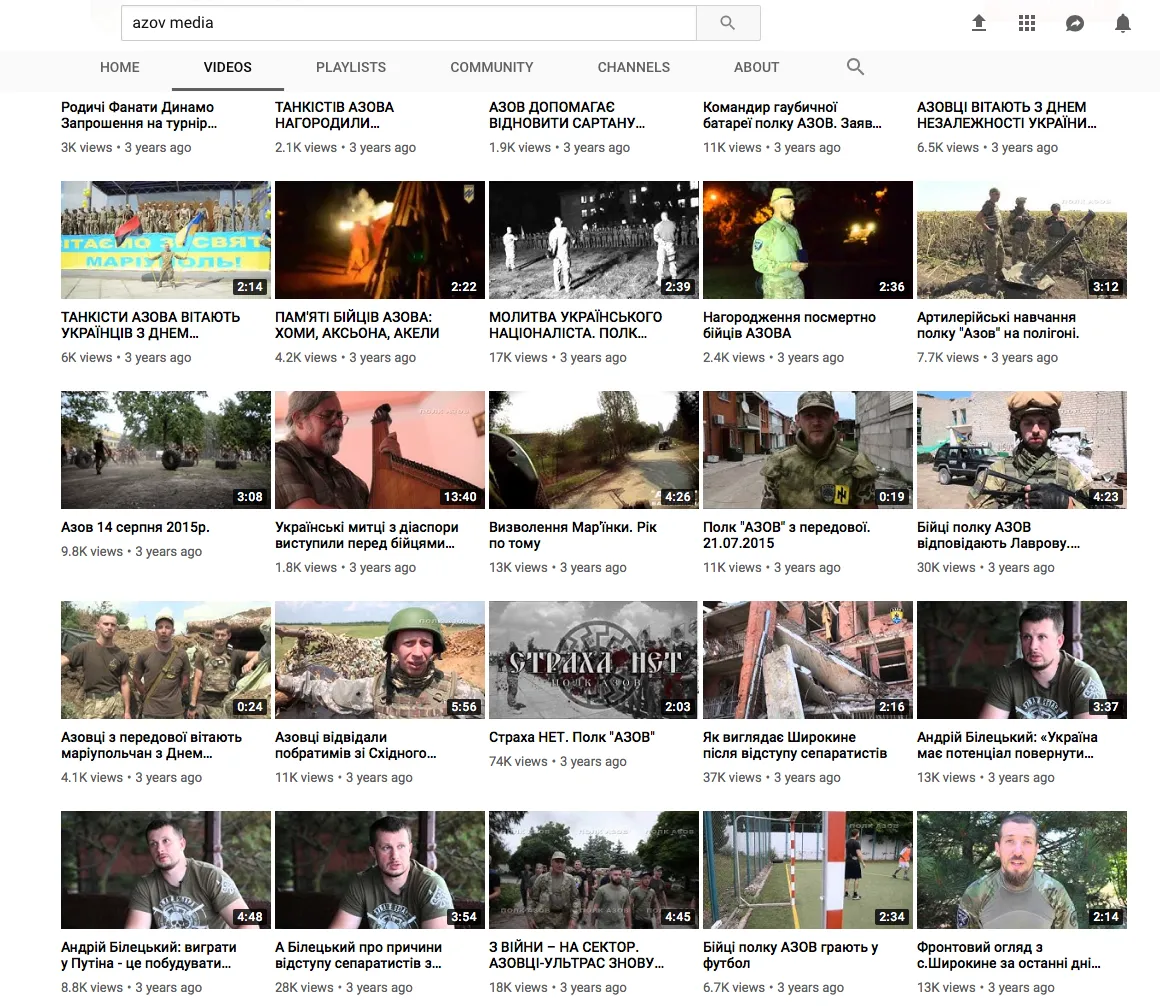
Task: Click the upload video icon
Action: [x=979, y=23]
